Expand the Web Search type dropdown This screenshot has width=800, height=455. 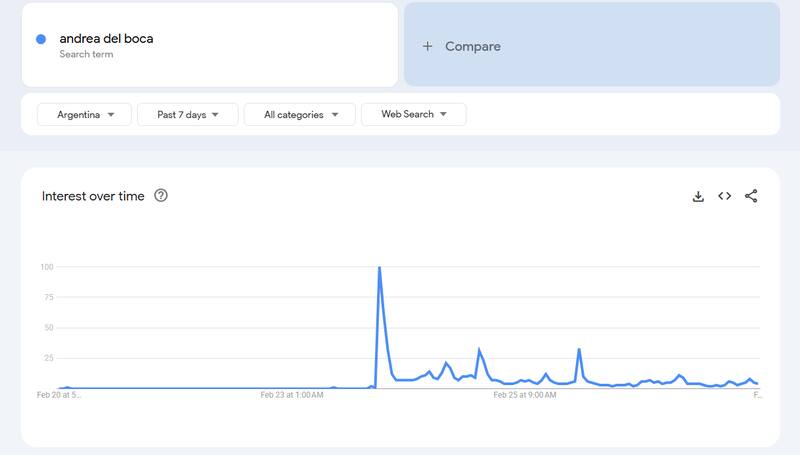click(413, 115)
